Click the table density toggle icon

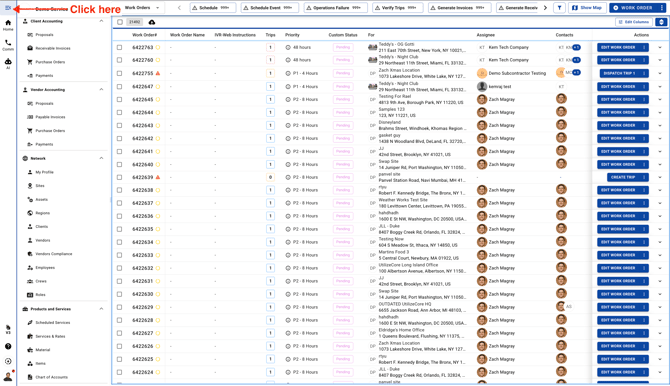pos(661,22)
